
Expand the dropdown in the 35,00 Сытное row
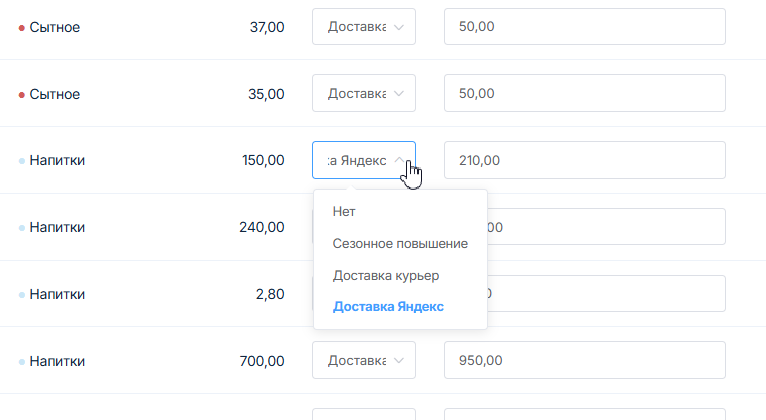364,94
